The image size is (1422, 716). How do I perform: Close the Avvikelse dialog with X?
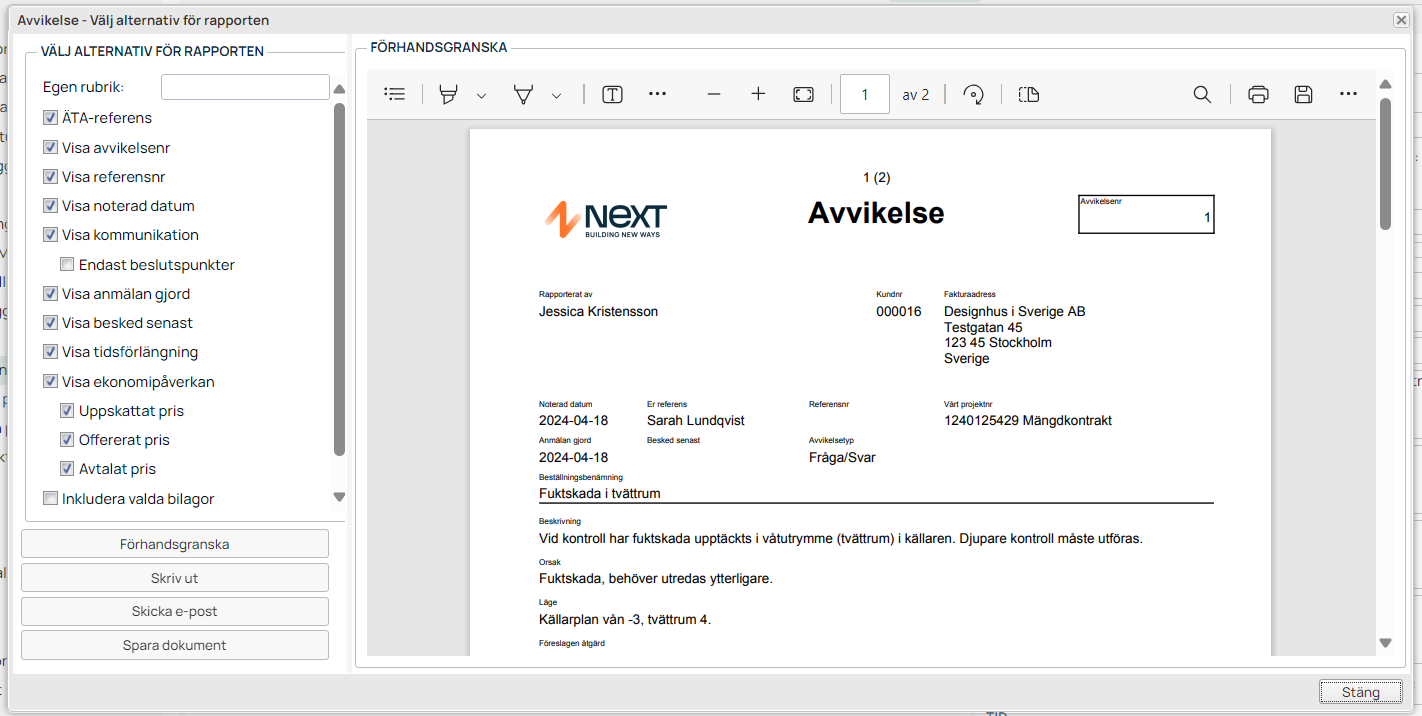pos(1402,20)
